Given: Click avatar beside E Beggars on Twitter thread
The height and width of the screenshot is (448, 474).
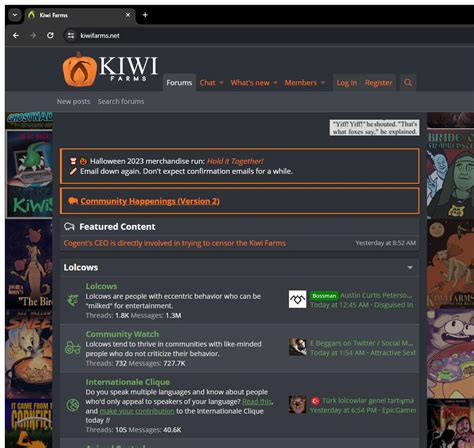Looking at the screenshot, I should tap(297, 347).
